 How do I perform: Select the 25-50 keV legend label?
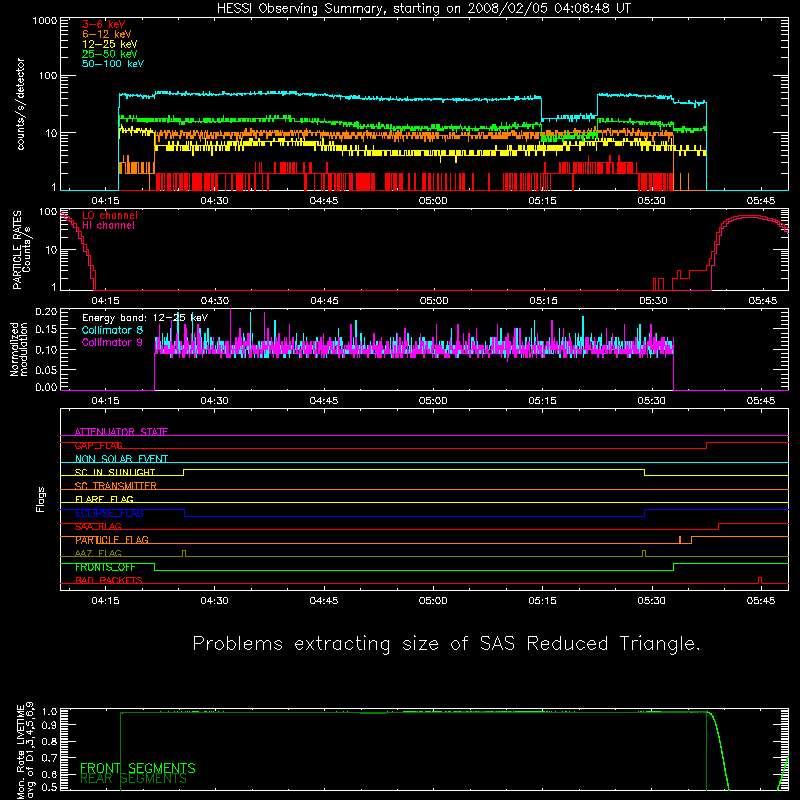(x=110, y=54)
